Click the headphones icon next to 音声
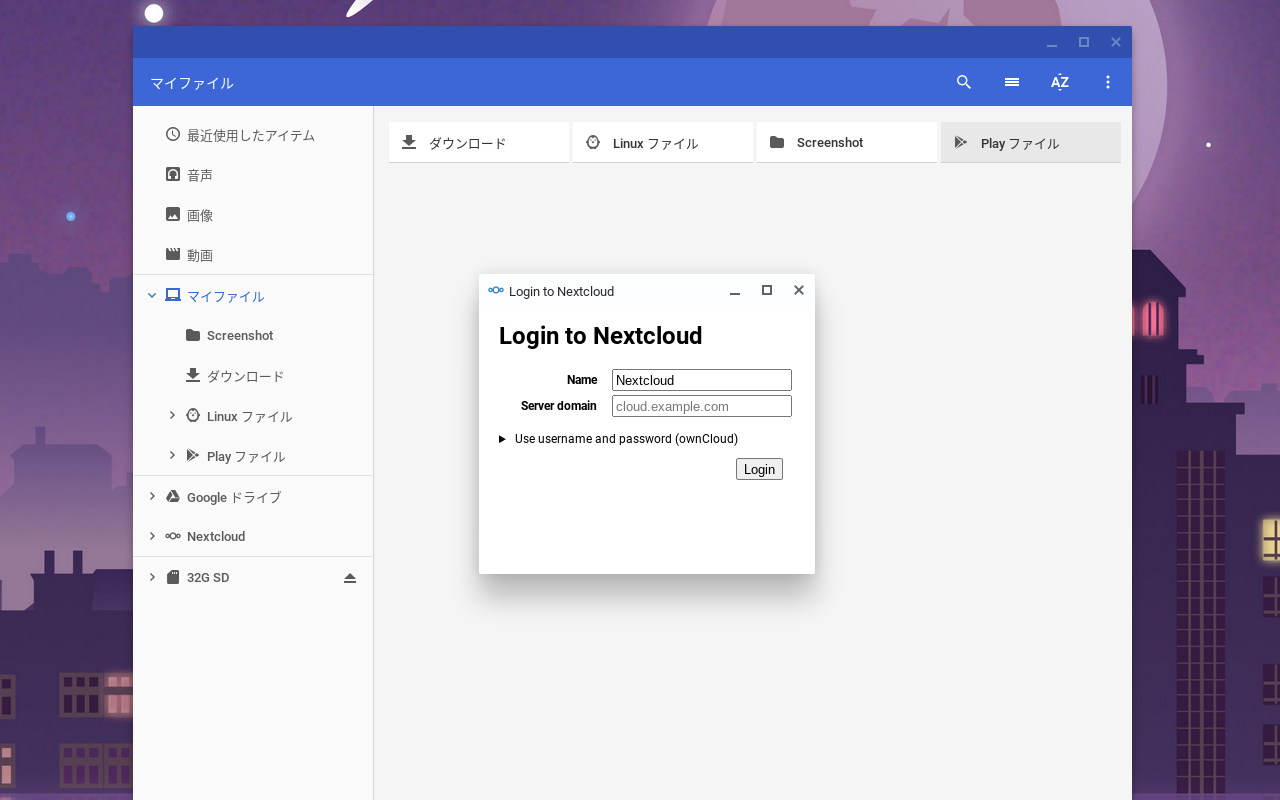The width and height of the screenshot is (1280, 800). coord(173,174)
